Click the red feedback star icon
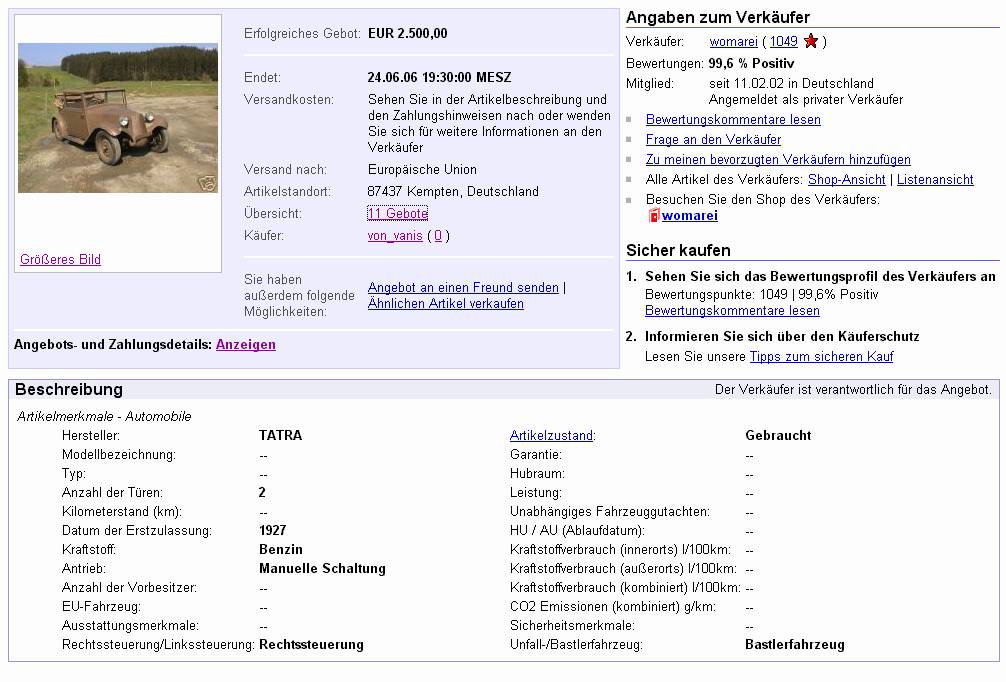Image resolution: width=1006 pixels, height=682 pixels. coord(811,42)
